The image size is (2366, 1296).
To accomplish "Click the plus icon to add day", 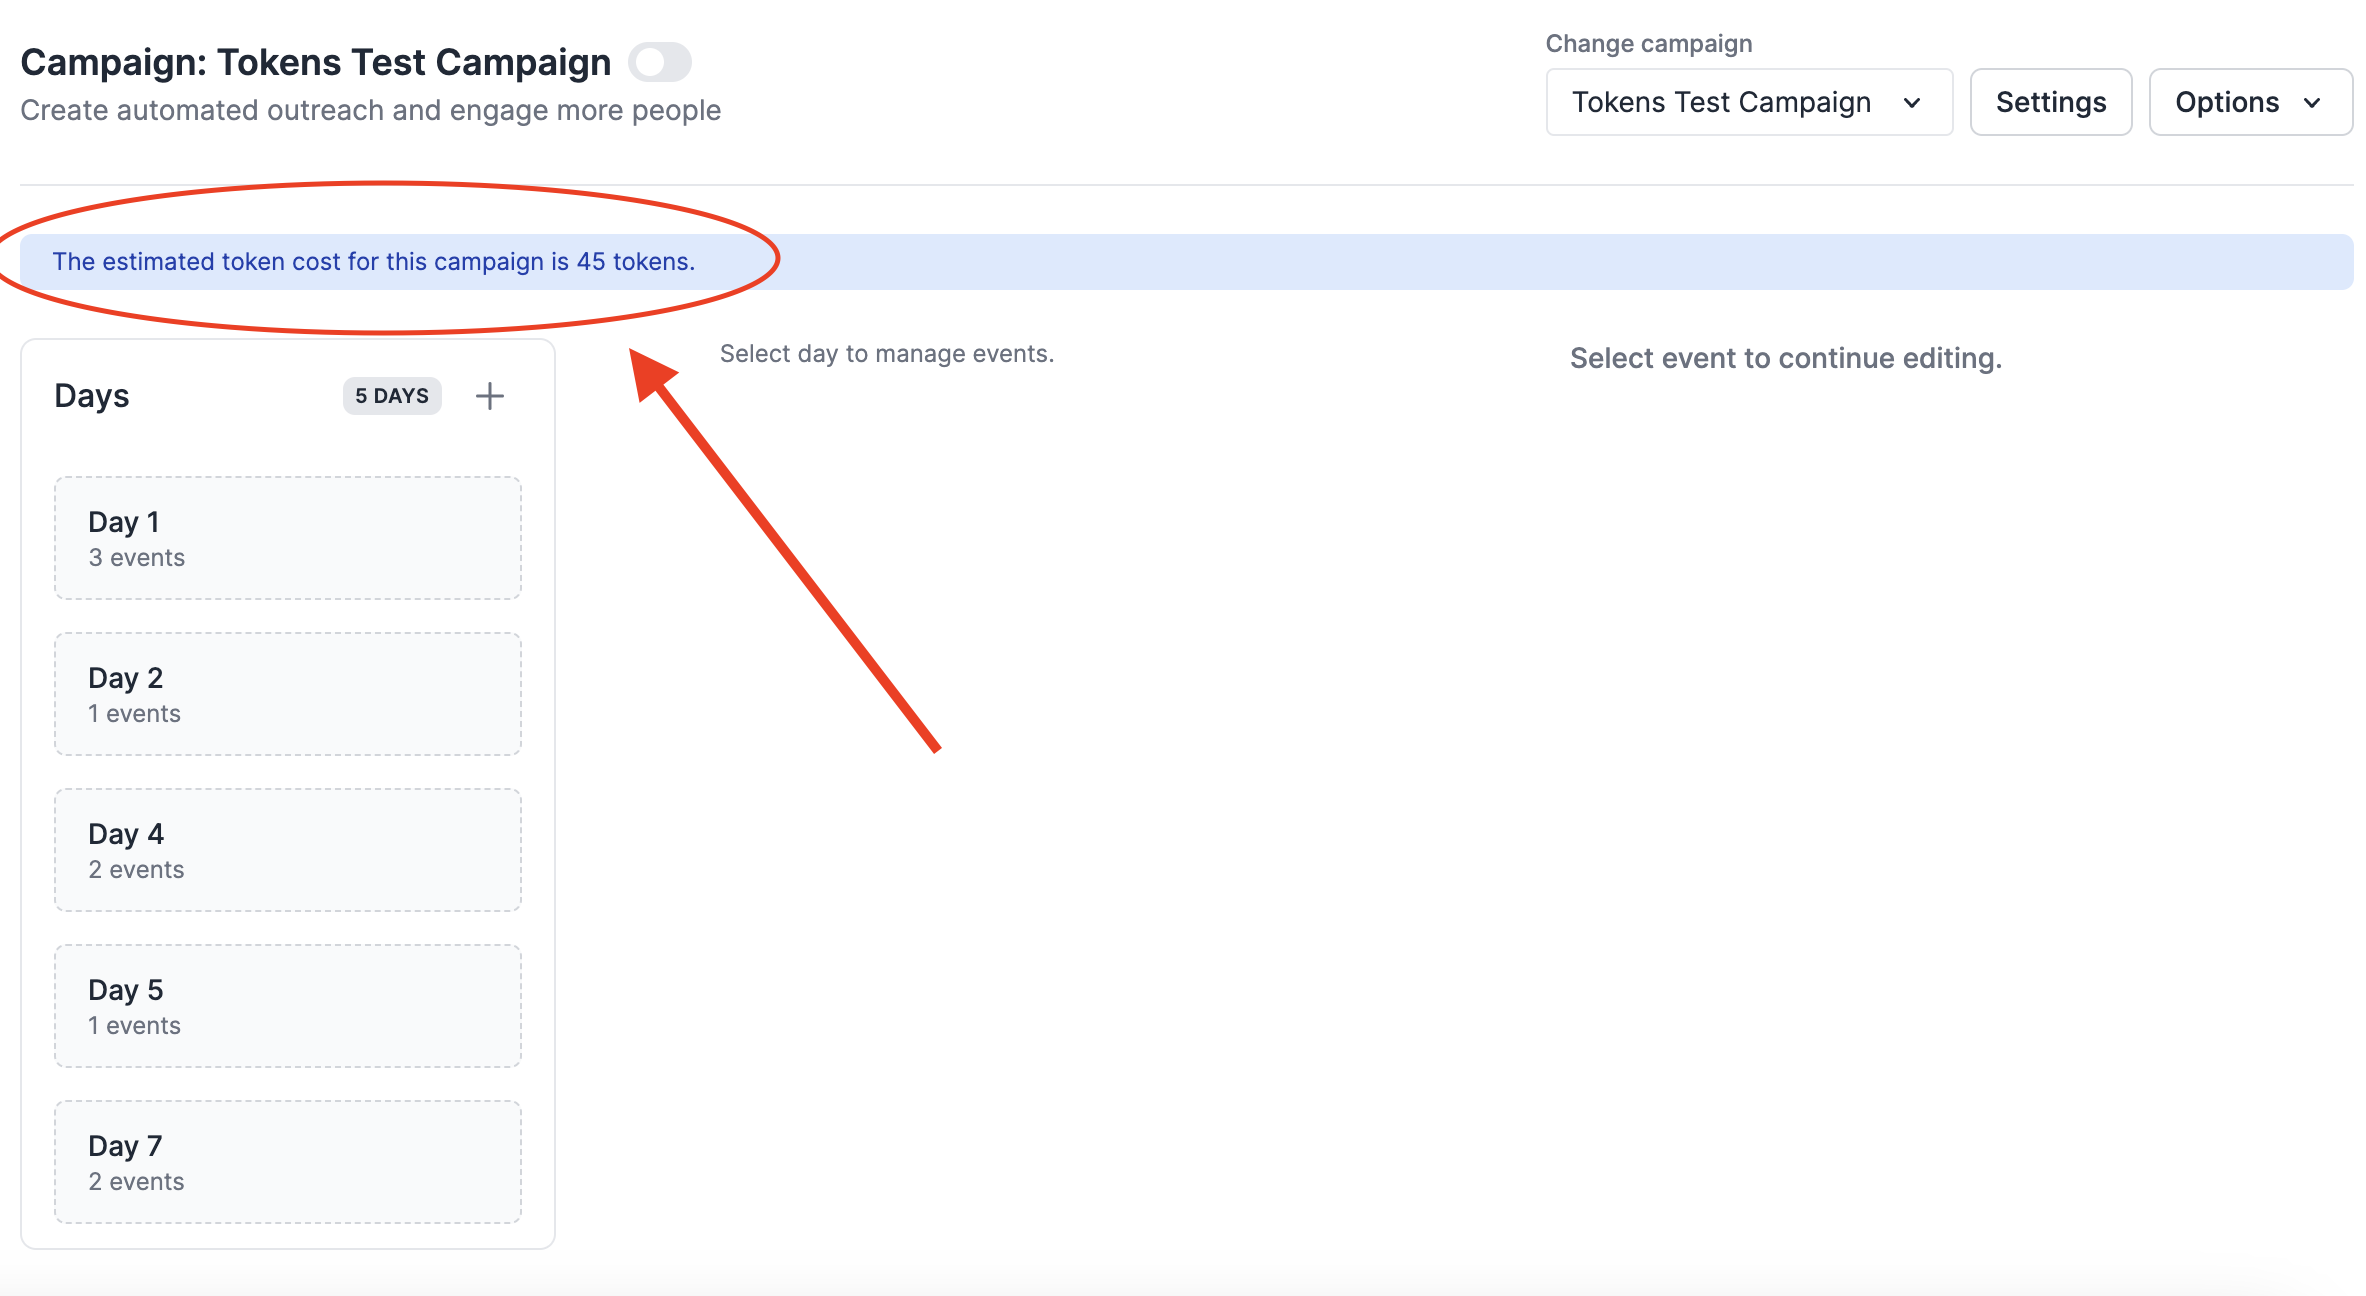I will 489,396.
